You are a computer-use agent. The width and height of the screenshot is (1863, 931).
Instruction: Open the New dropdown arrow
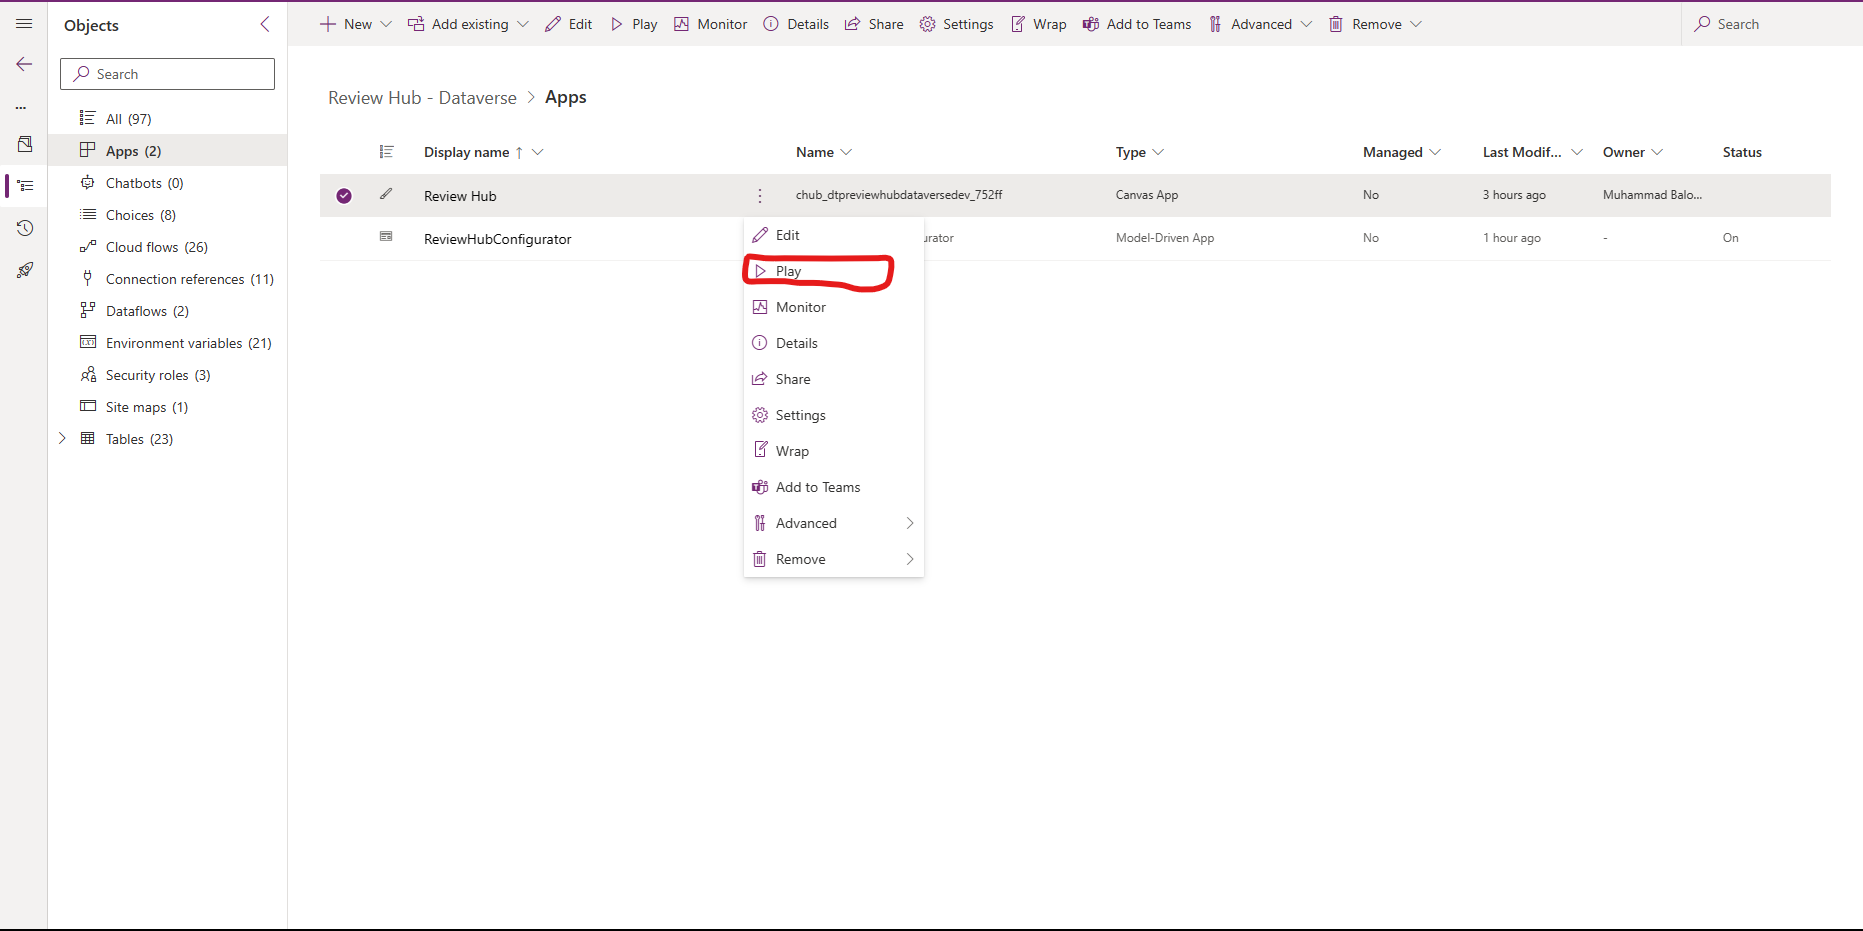[385, 23]
